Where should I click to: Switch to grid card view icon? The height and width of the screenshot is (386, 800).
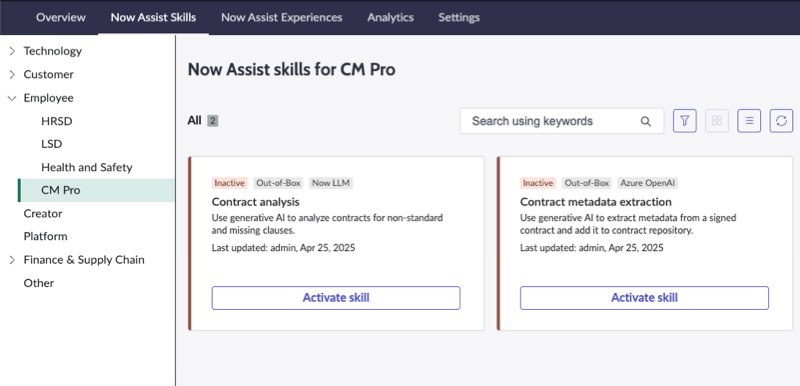(717, 121)
